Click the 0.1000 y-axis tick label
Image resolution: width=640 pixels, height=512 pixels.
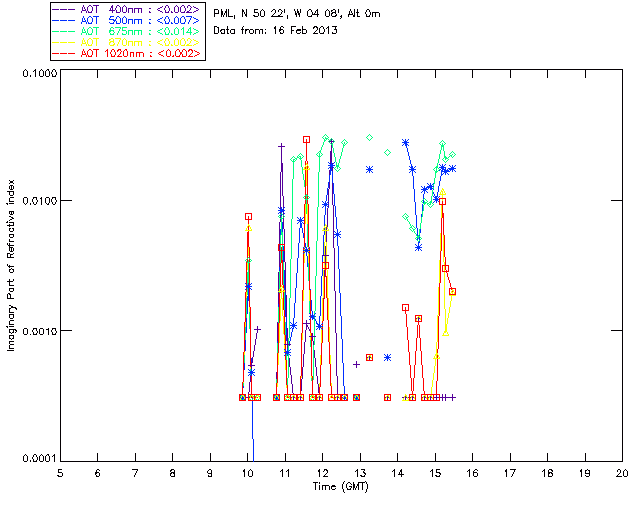tap(39, 73)
